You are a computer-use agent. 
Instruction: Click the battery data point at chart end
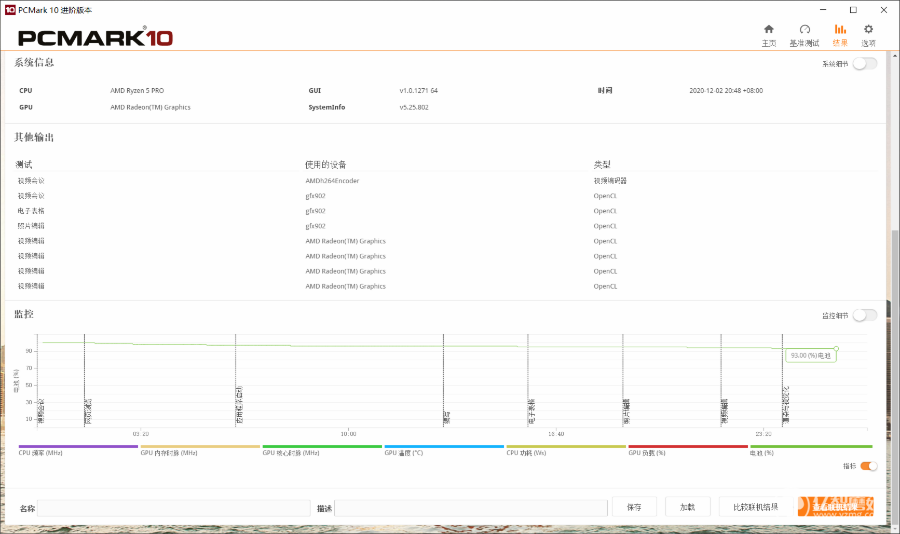tap(836, 349)
